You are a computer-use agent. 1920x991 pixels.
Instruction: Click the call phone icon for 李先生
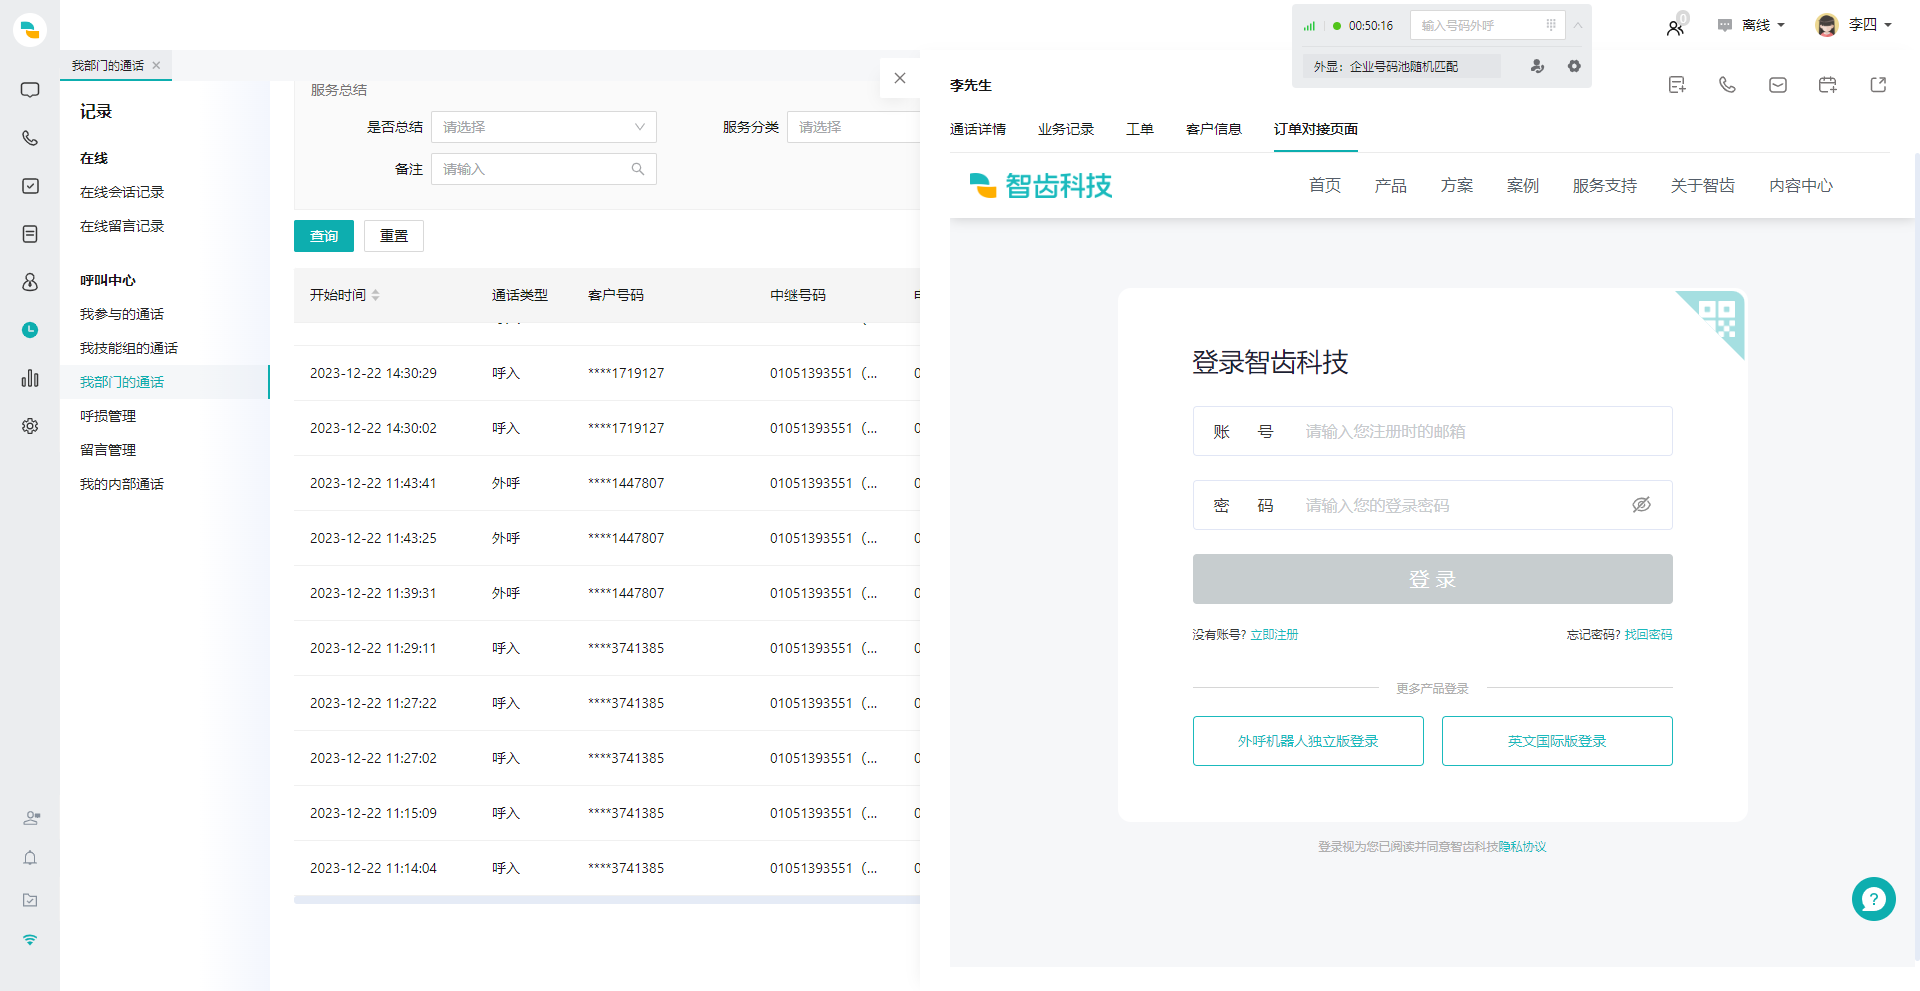[x=1727, y=85]
